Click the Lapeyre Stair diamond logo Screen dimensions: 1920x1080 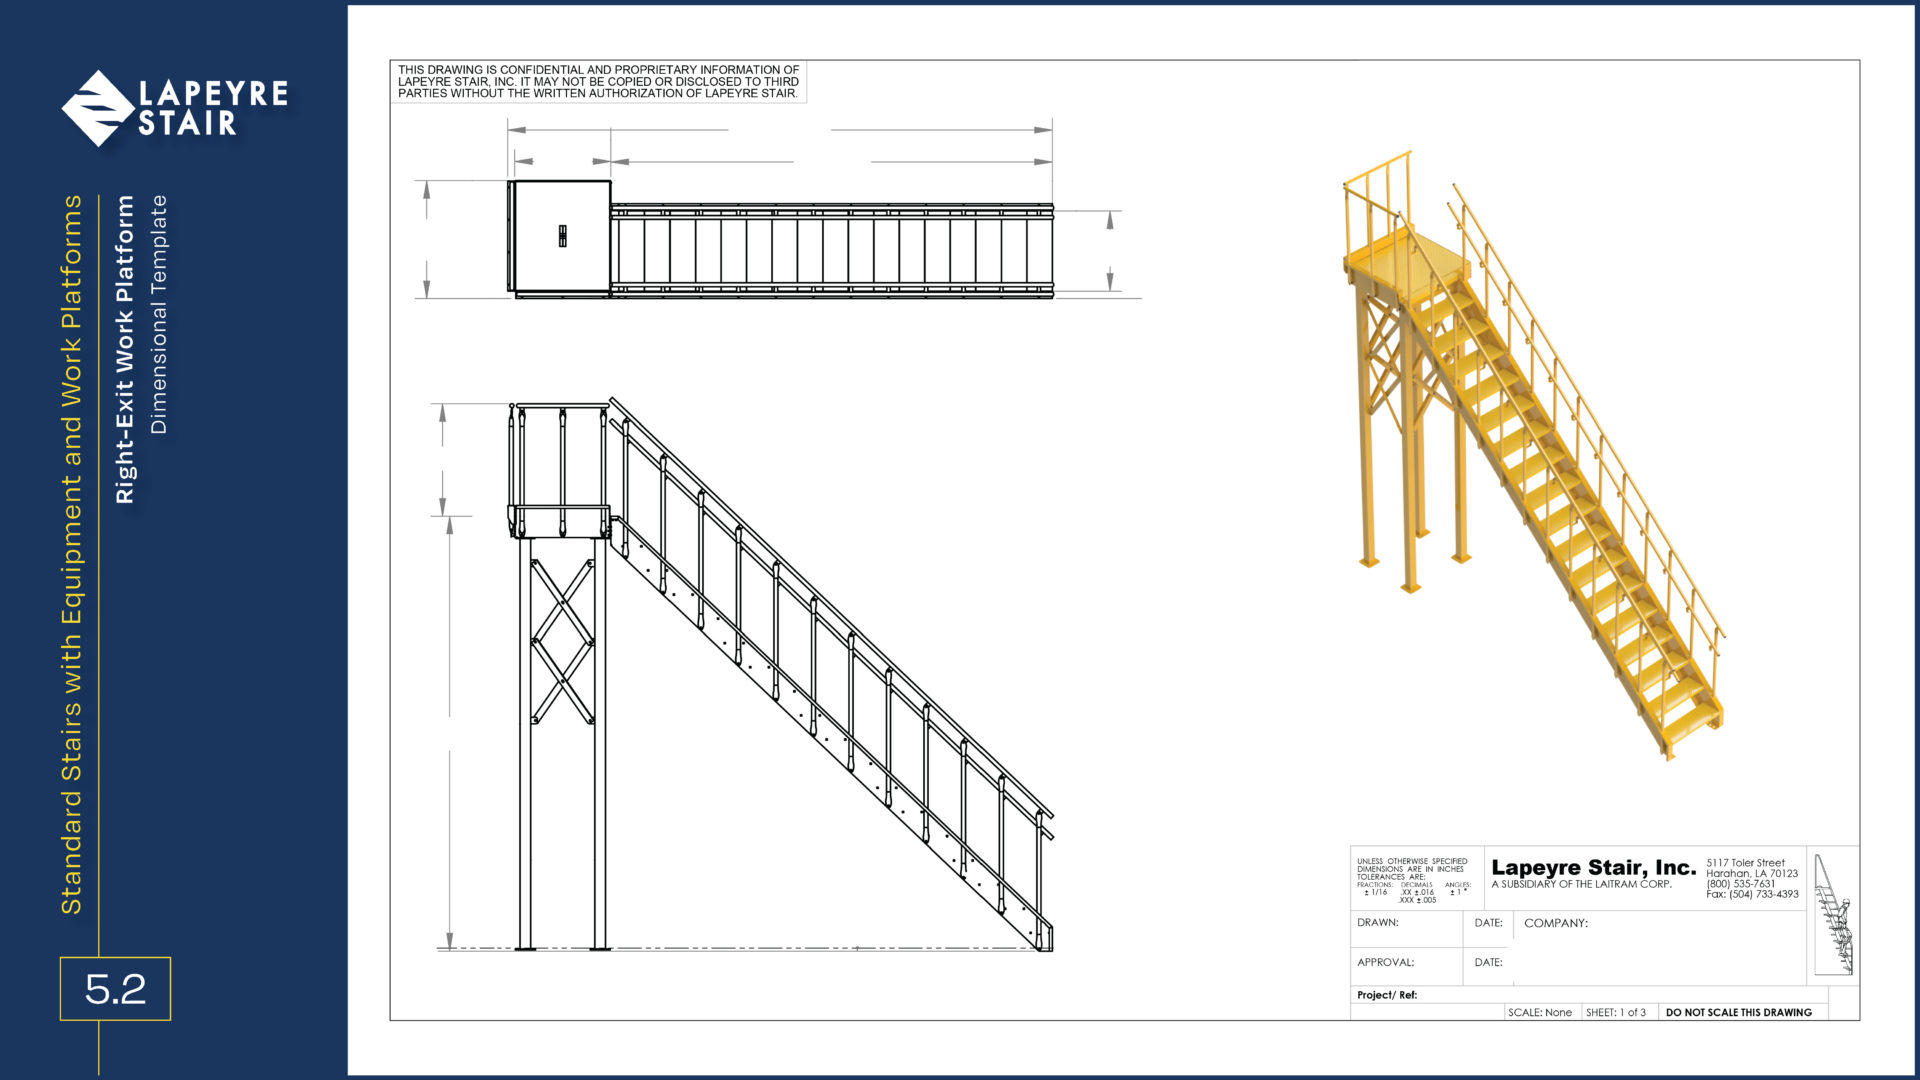98,108
